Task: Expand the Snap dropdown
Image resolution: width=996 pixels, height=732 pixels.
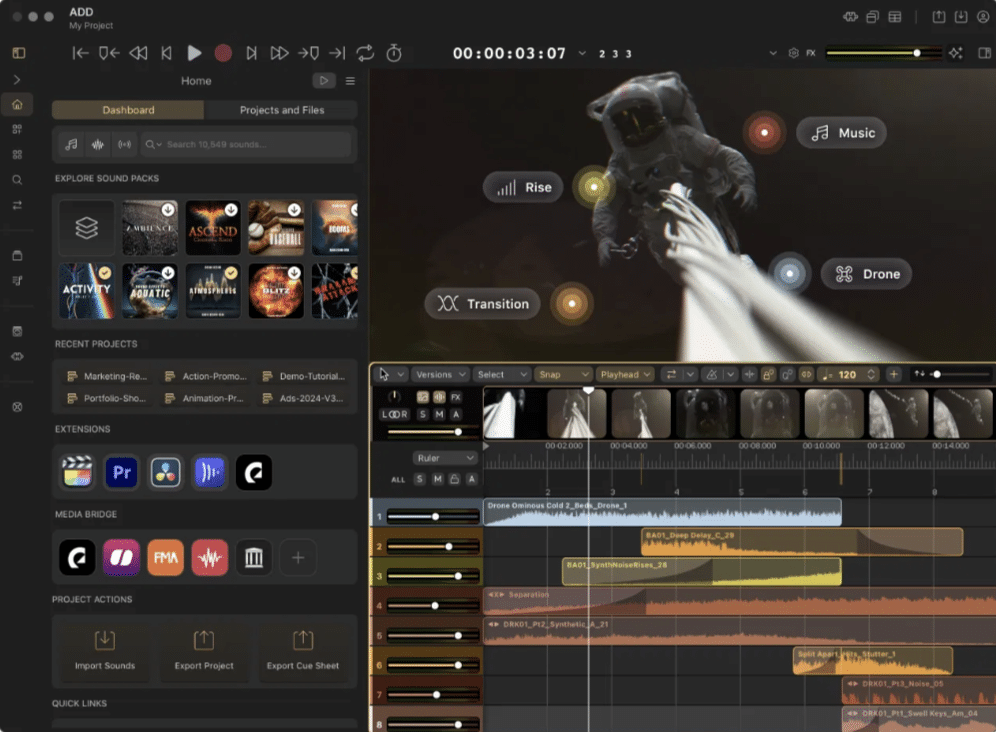Action: [563, 374]
